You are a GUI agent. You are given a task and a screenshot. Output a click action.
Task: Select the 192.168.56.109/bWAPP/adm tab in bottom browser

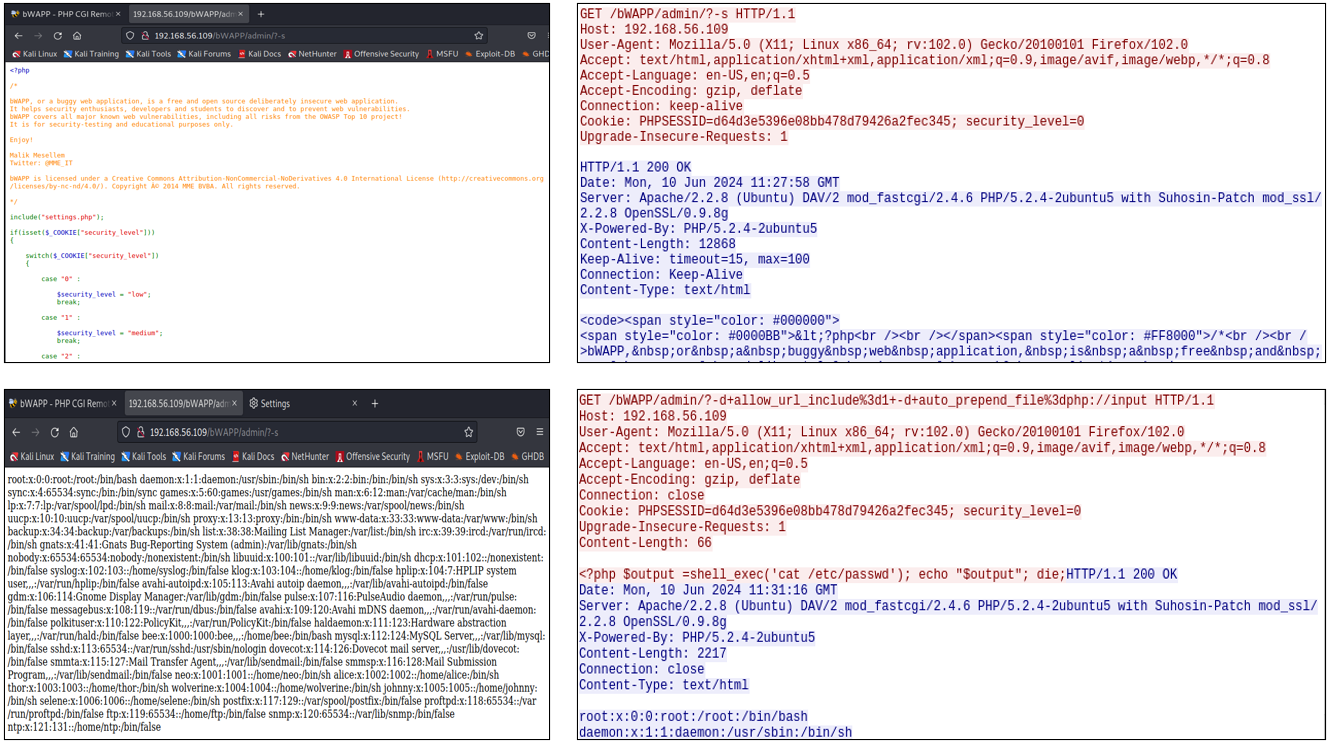click(183, 404)
